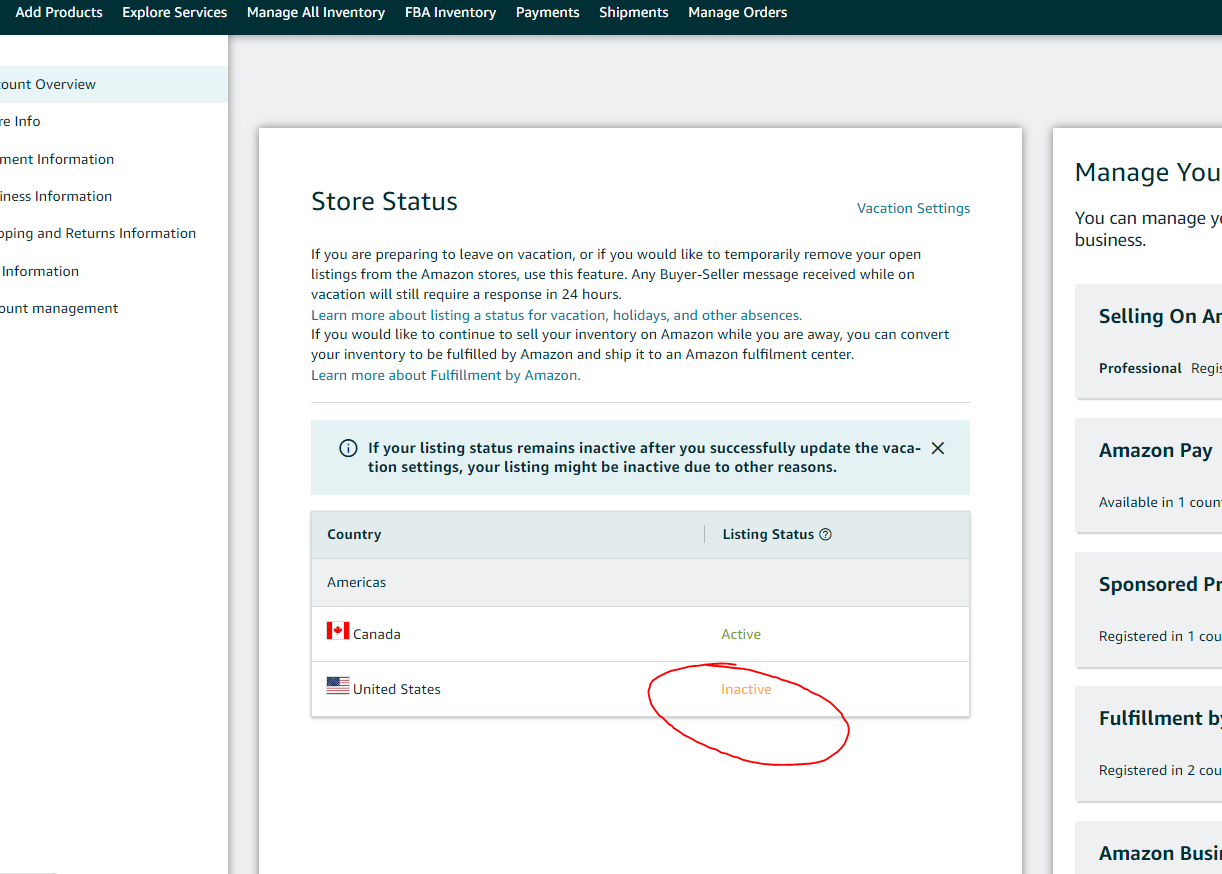The width and height of the screenshot is (1222, 874).
Task: Click the Store Status heading
Action: pos(384,201)
